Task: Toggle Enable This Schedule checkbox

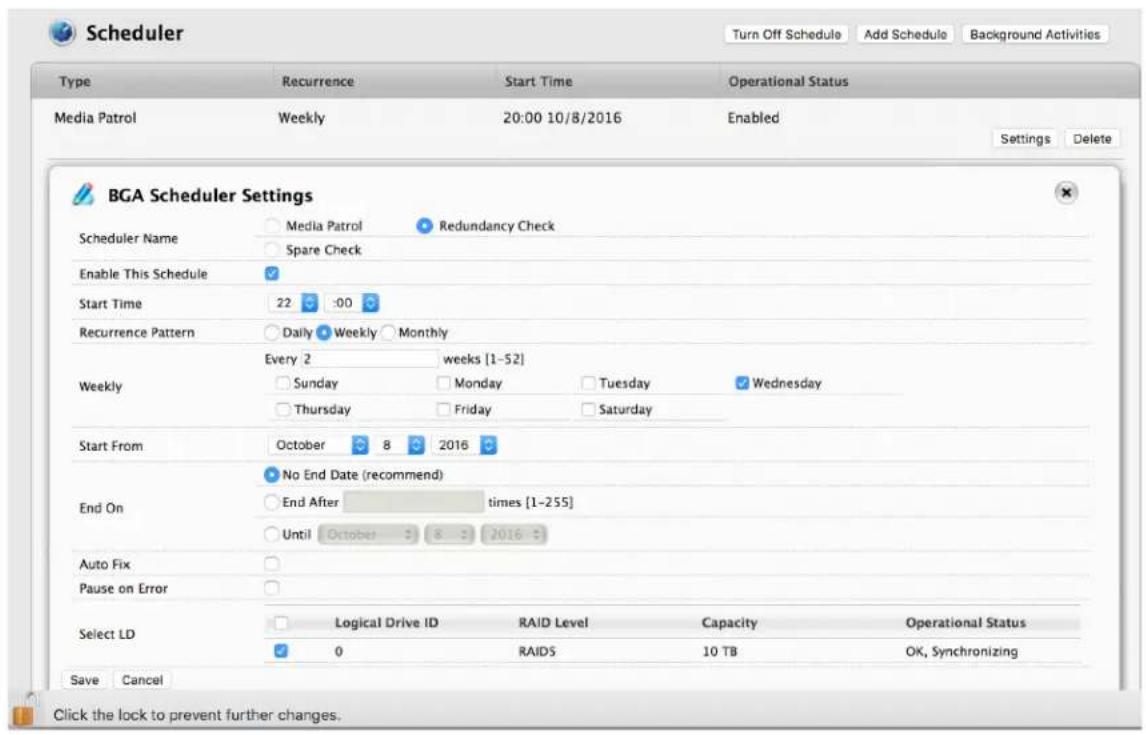Action: tap(272, 273)
